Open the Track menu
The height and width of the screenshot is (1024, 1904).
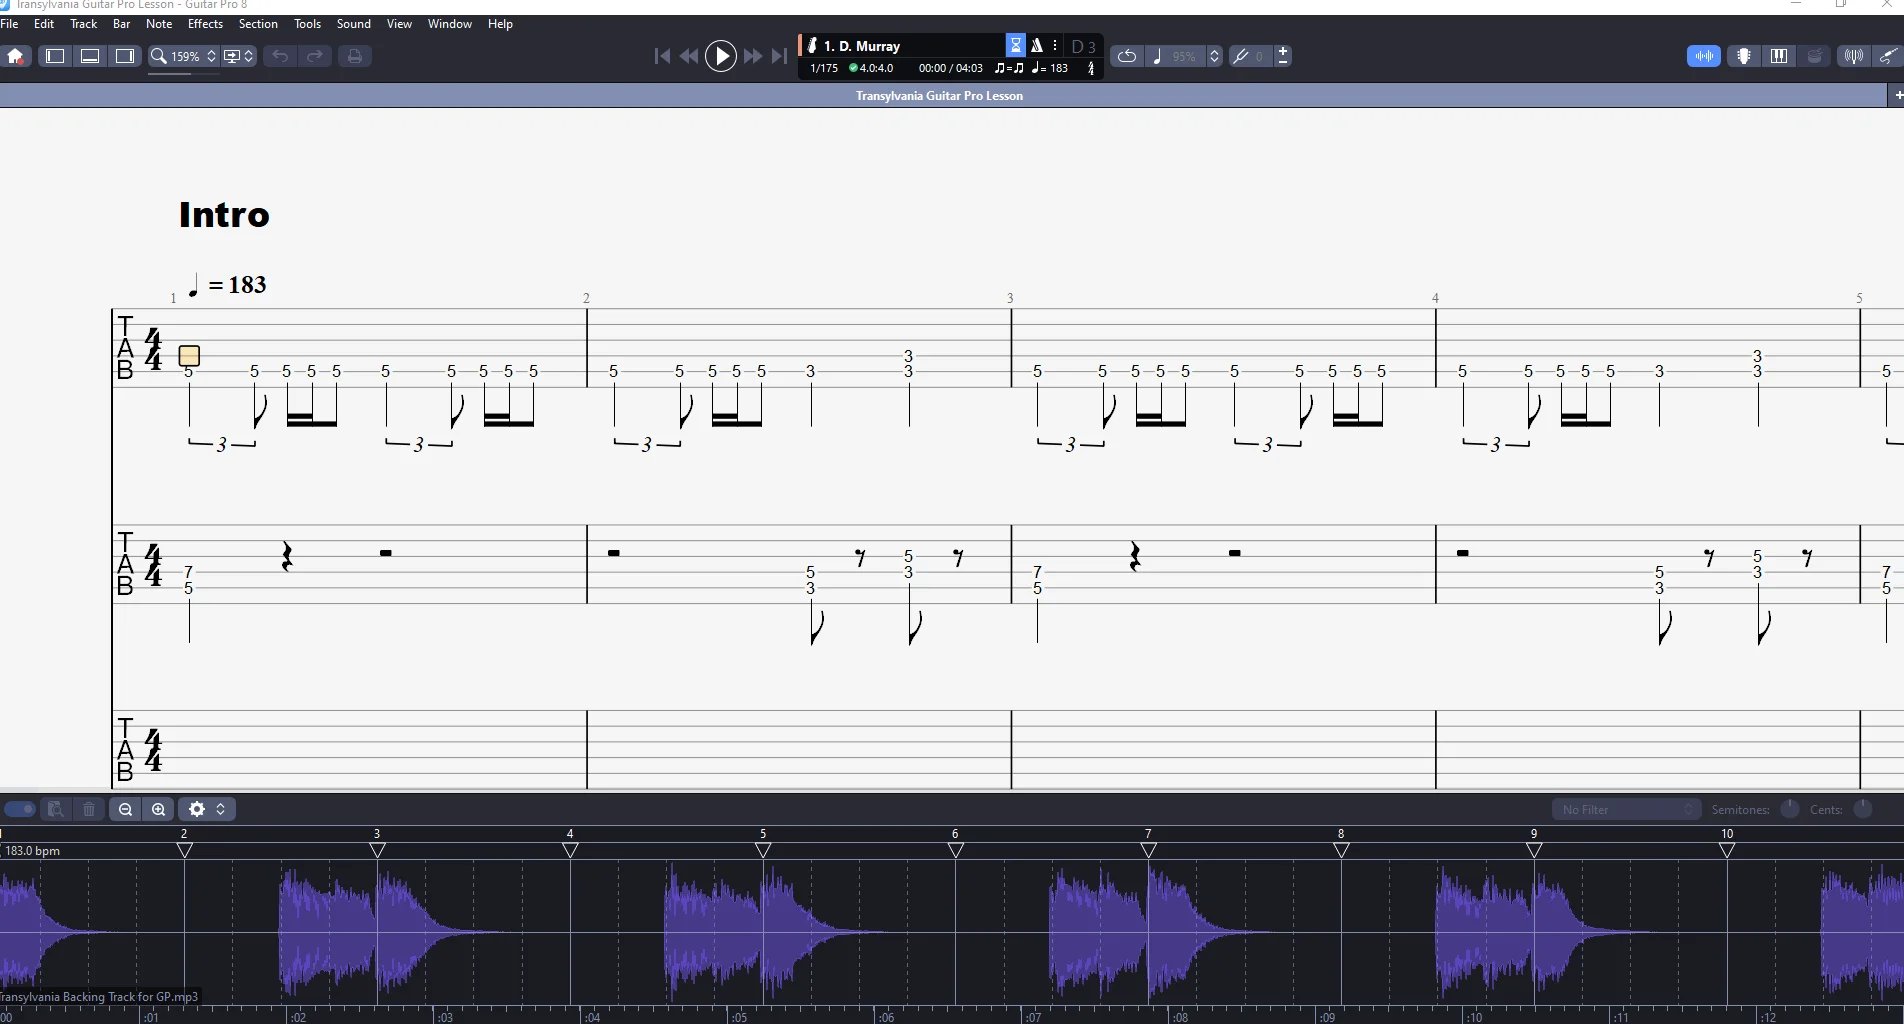(x=84, y=24)
